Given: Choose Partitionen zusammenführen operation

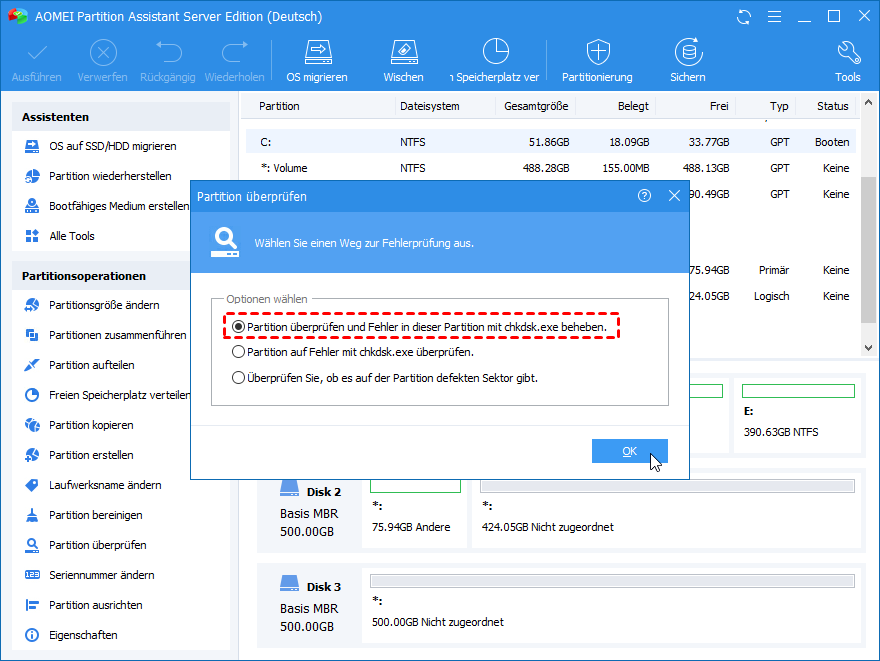Looking at the screenshot, I should [x=107, y=335].
